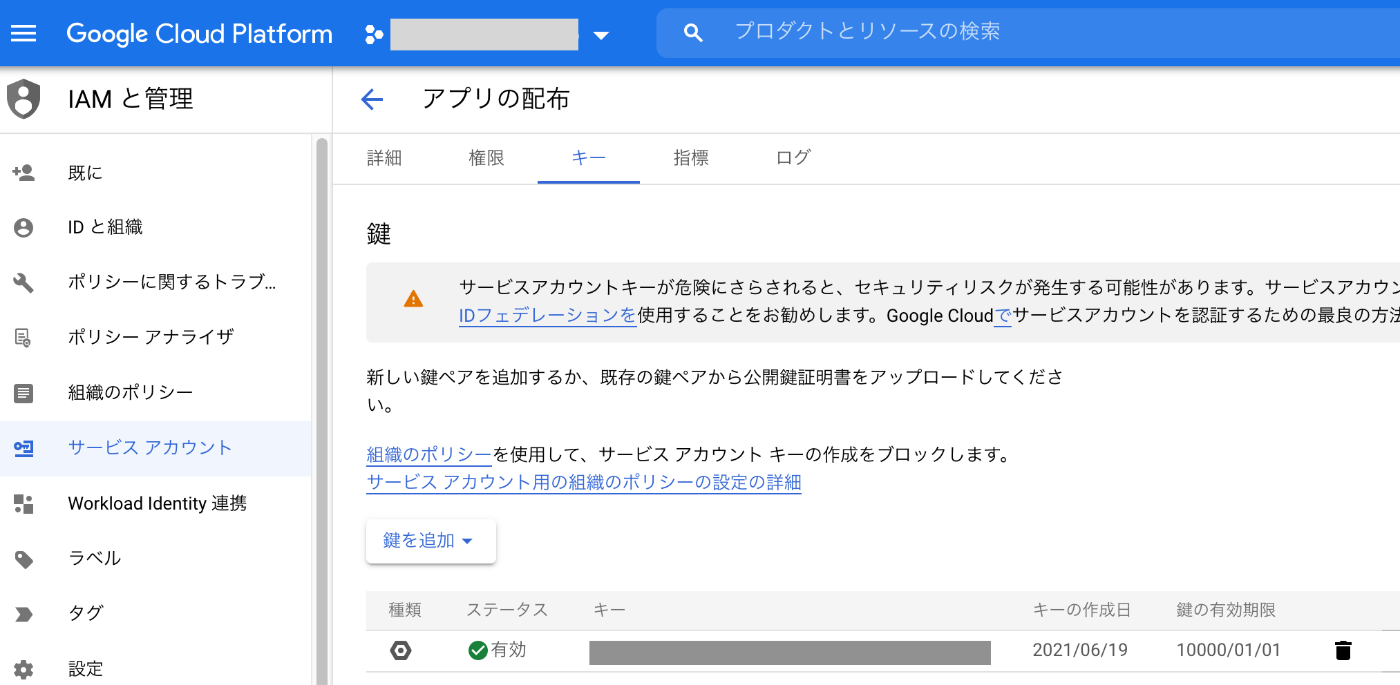
Task: Click the タグ arrow-shaped icon
Action: coord(23,614)
